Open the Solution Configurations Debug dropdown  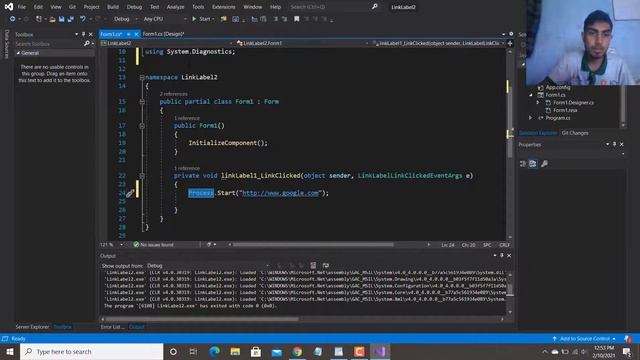125,19
